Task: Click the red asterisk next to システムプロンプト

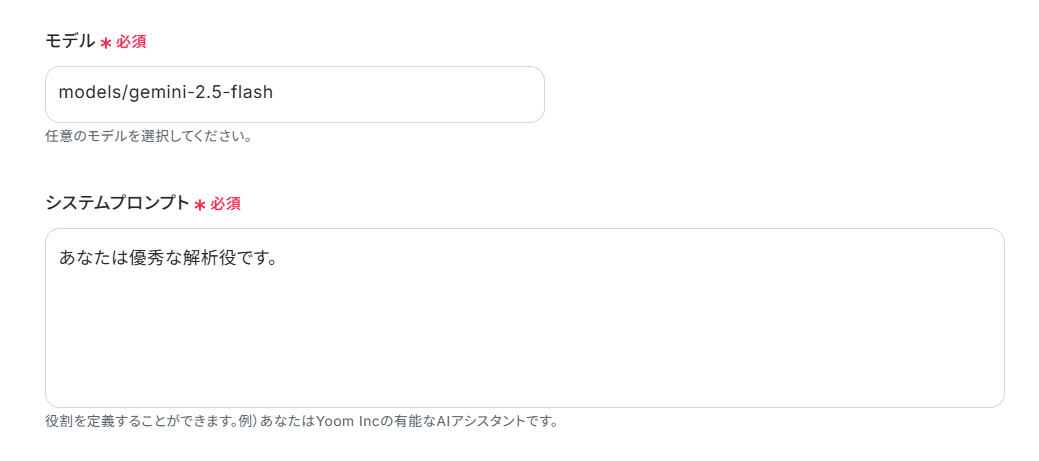Action: [x=199, y=205]
